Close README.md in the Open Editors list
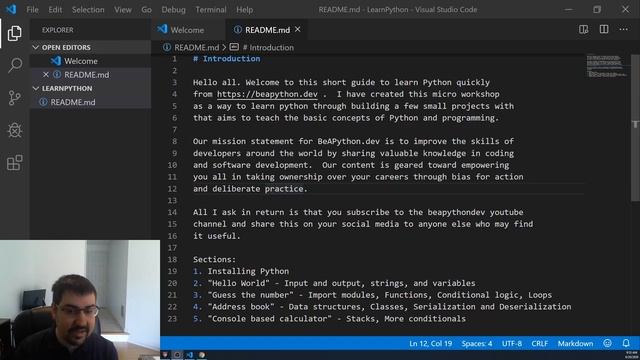The height and width of the screenshot is (360, 640). [x=46, y=75]
